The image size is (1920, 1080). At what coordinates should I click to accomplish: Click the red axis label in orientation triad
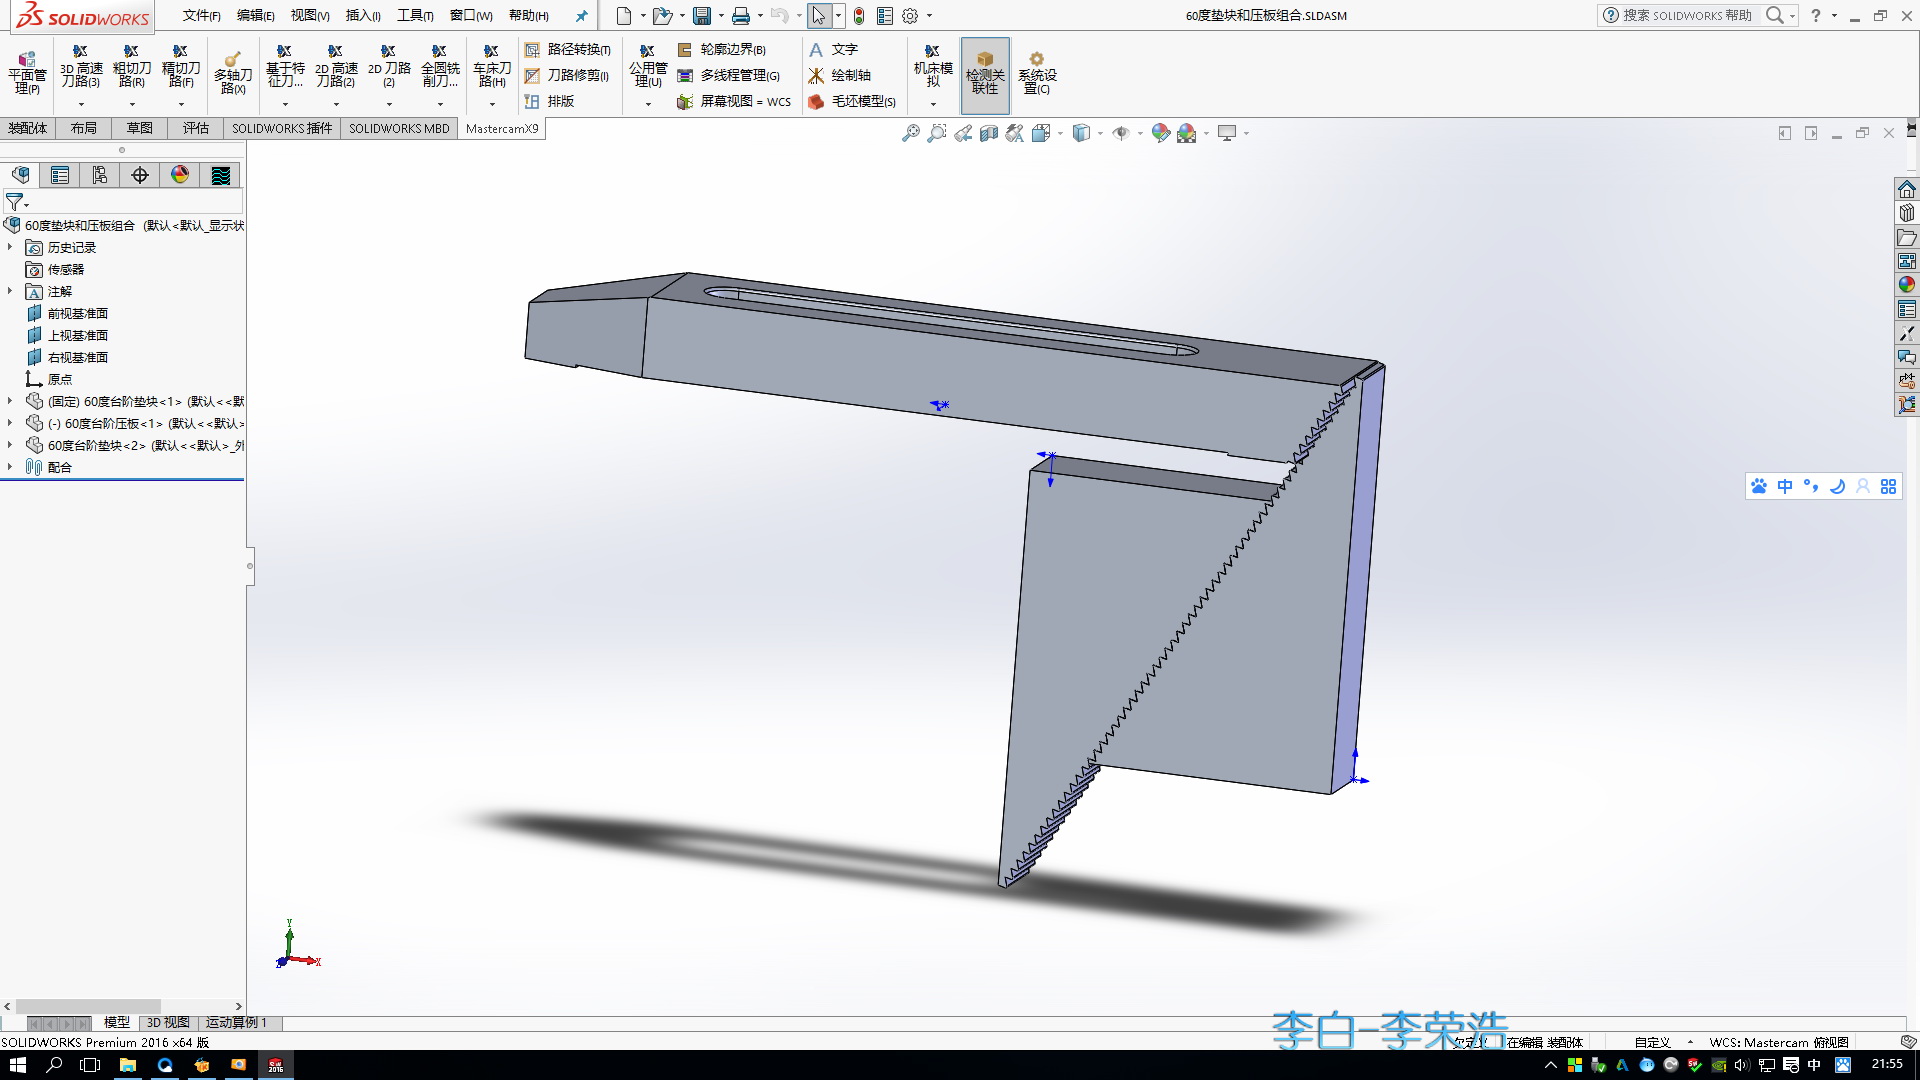point(318,962)
